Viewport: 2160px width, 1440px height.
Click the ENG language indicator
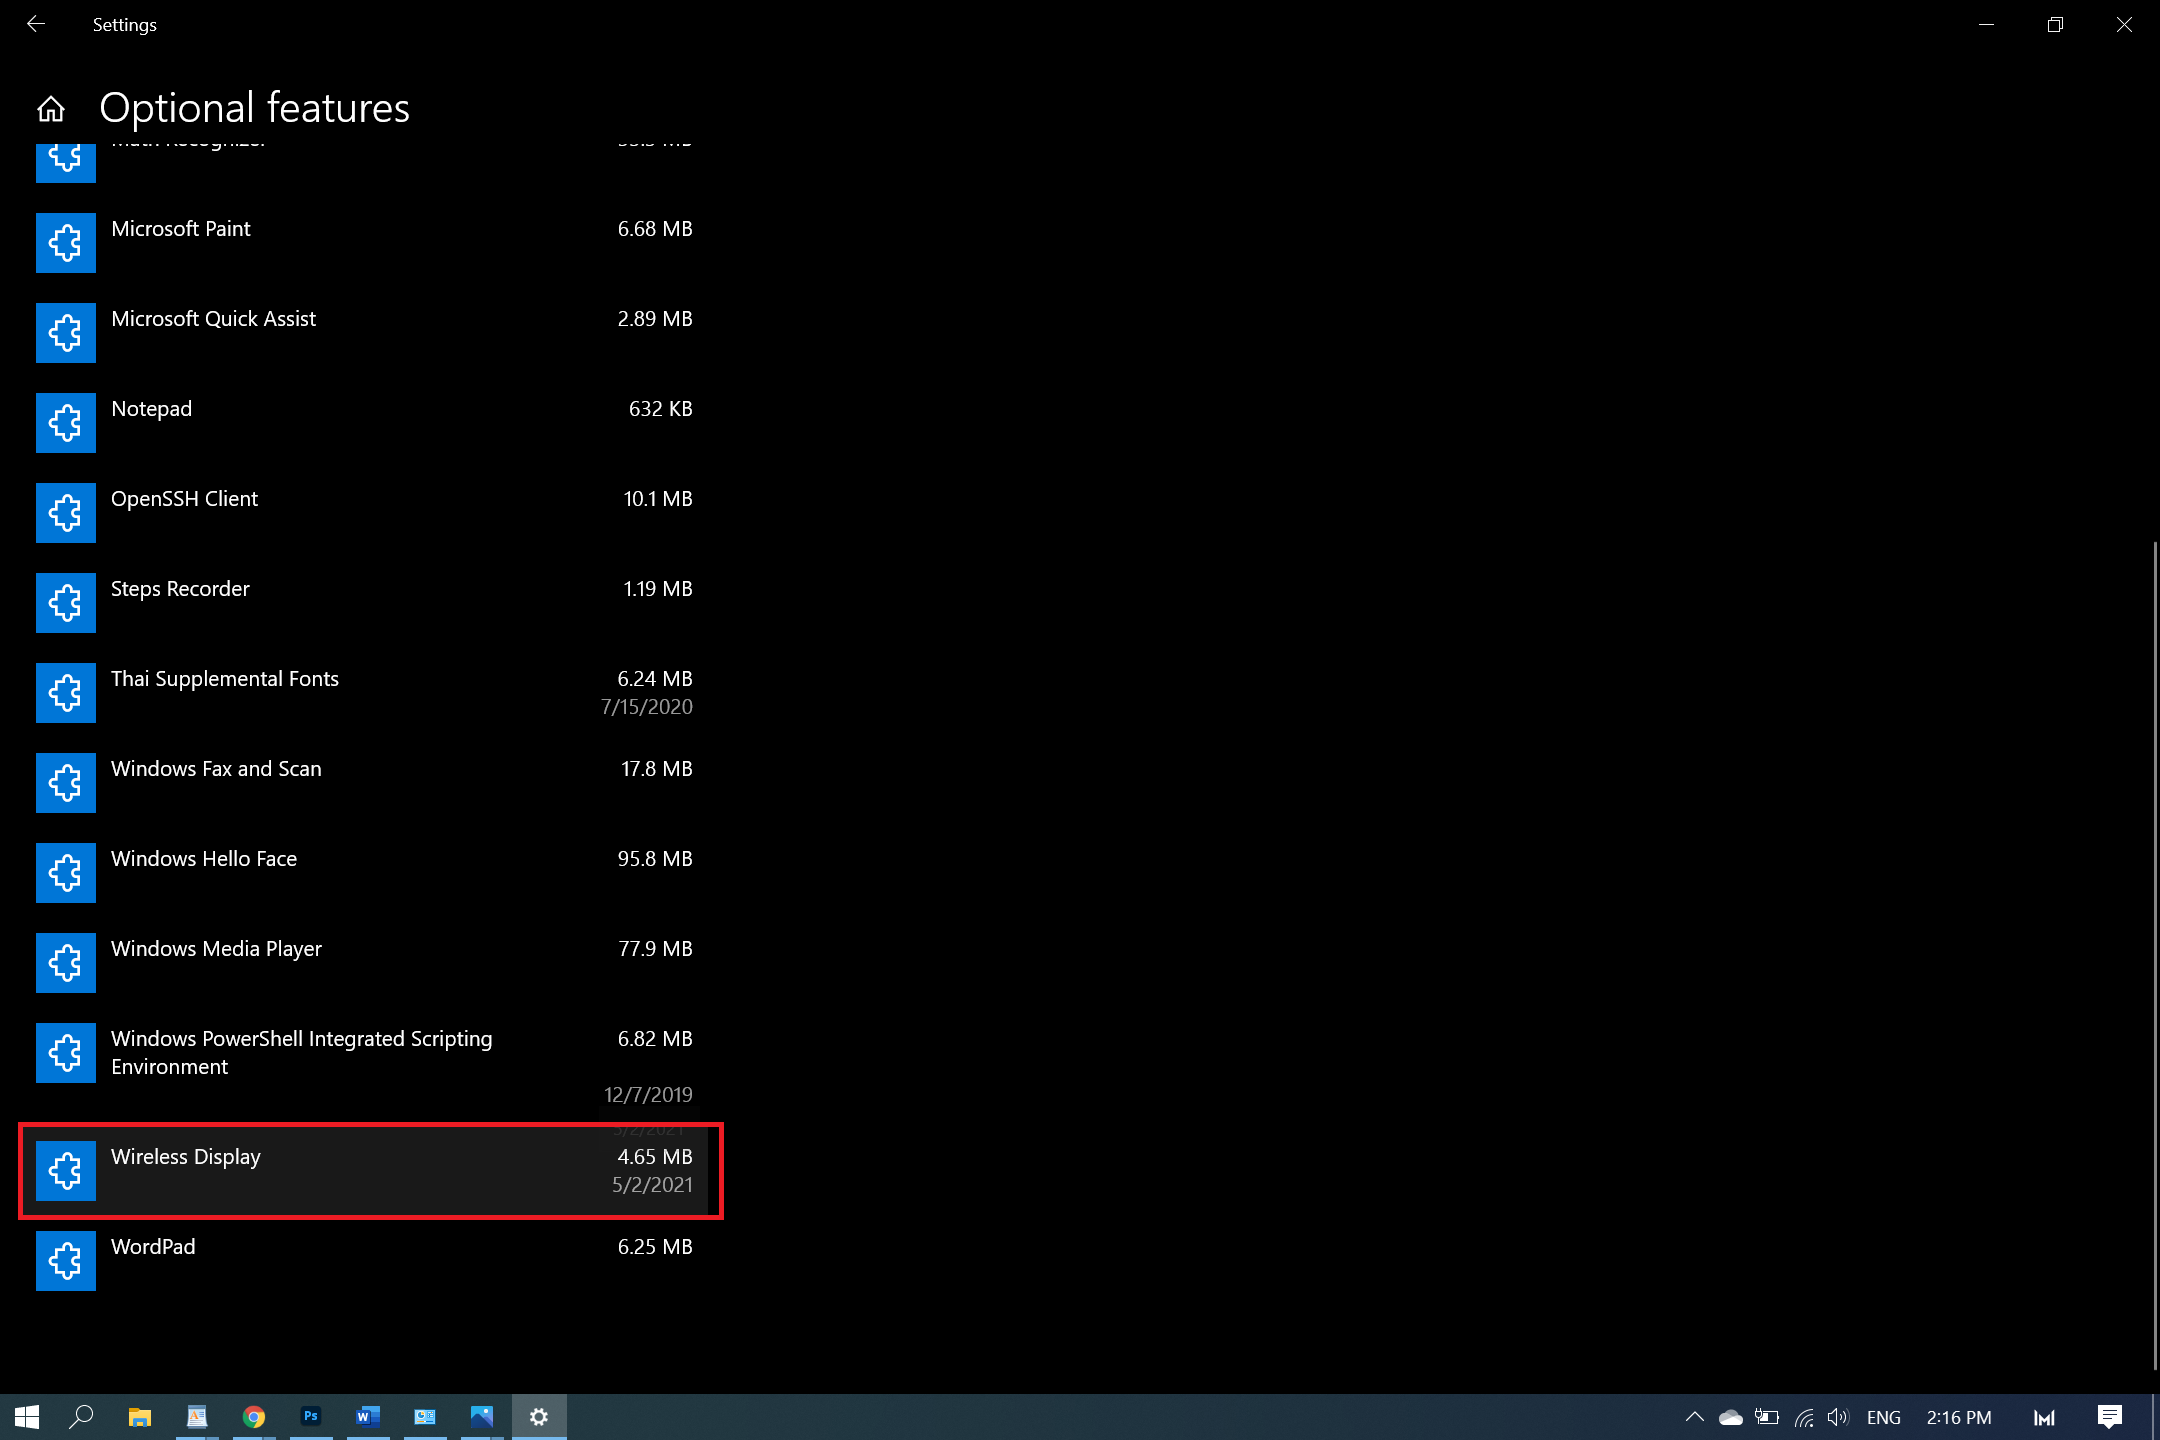(1884, 1417)
